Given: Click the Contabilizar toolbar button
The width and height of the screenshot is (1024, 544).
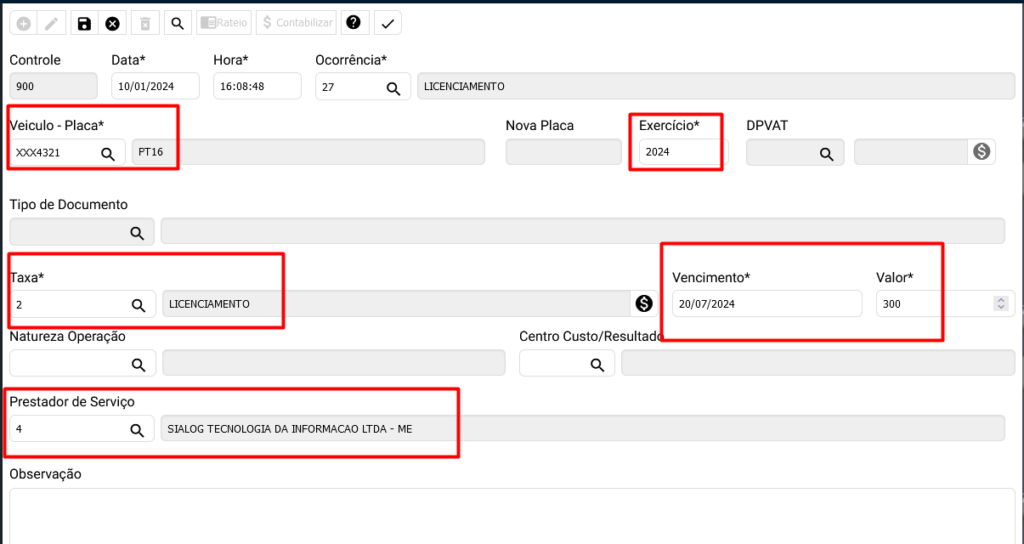Looking at the screenshot, I should pos(296,23).
